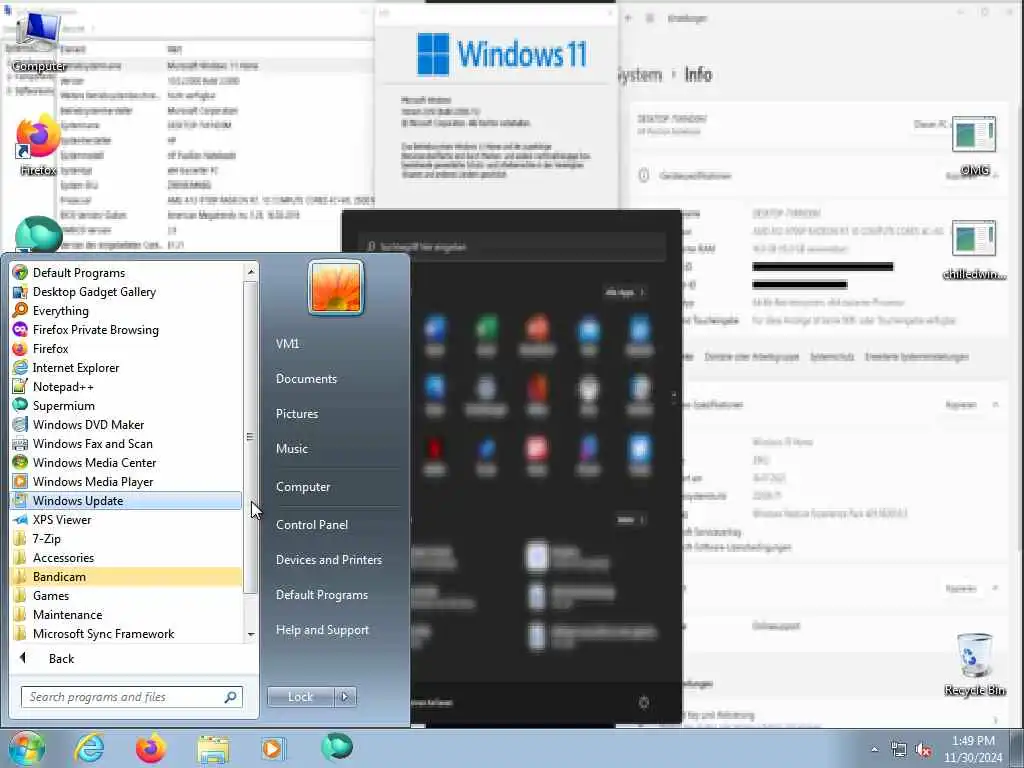Open Control Panel from the Start menu
This screenshot has height=768, width=1024.
(312, 524)
